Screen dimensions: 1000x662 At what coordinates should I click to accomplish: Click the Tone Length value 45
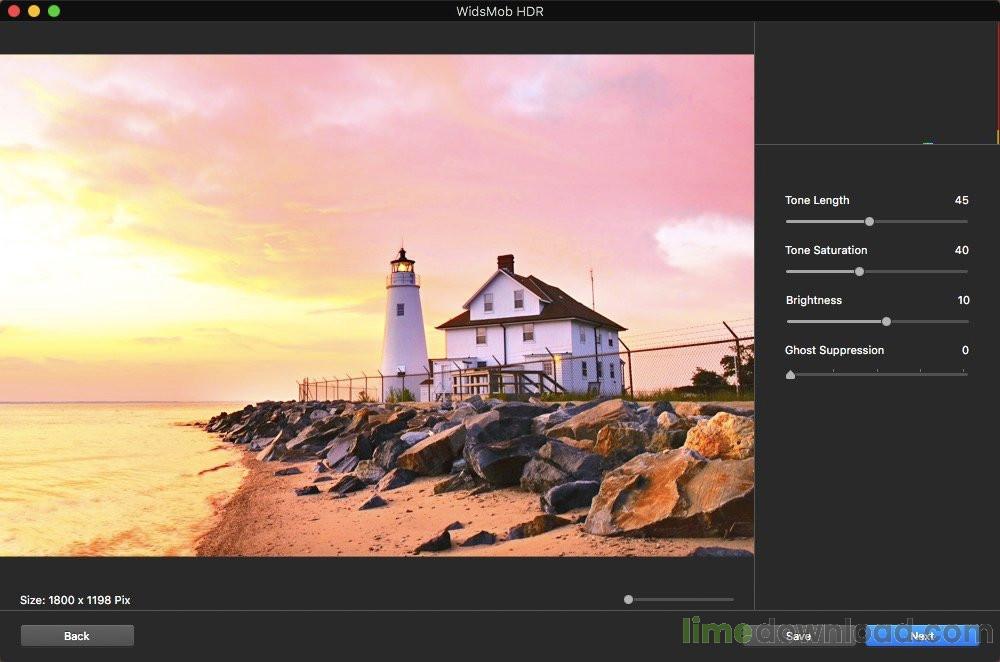[961, 200]
